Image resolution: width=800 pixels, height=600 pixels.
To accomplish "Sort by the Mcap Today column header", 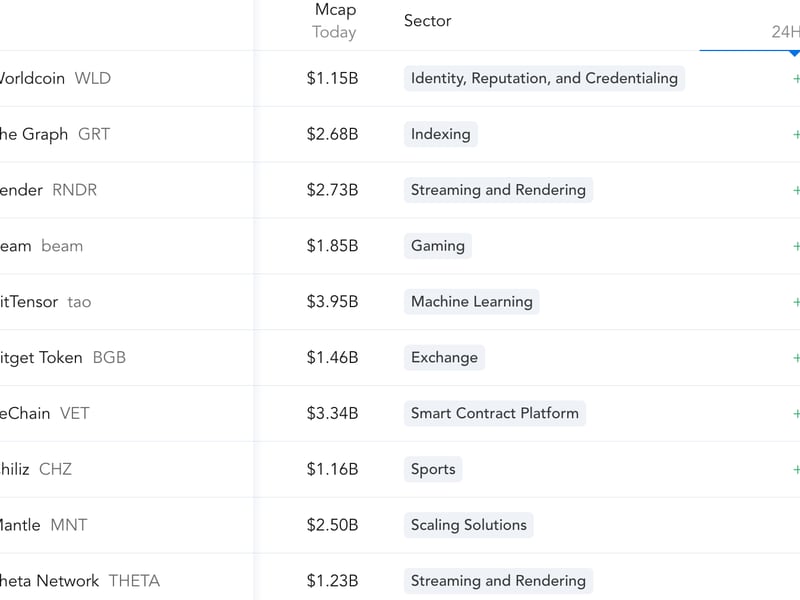I will [334, 21].
